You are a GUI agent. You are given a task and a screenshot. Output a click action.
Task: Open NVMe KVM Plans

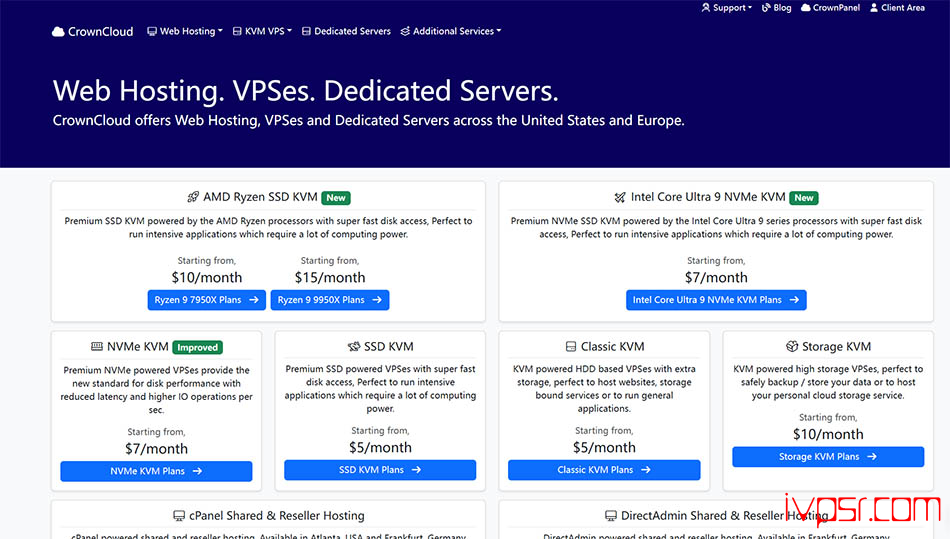pyautogui.click(x=156, y=471)
